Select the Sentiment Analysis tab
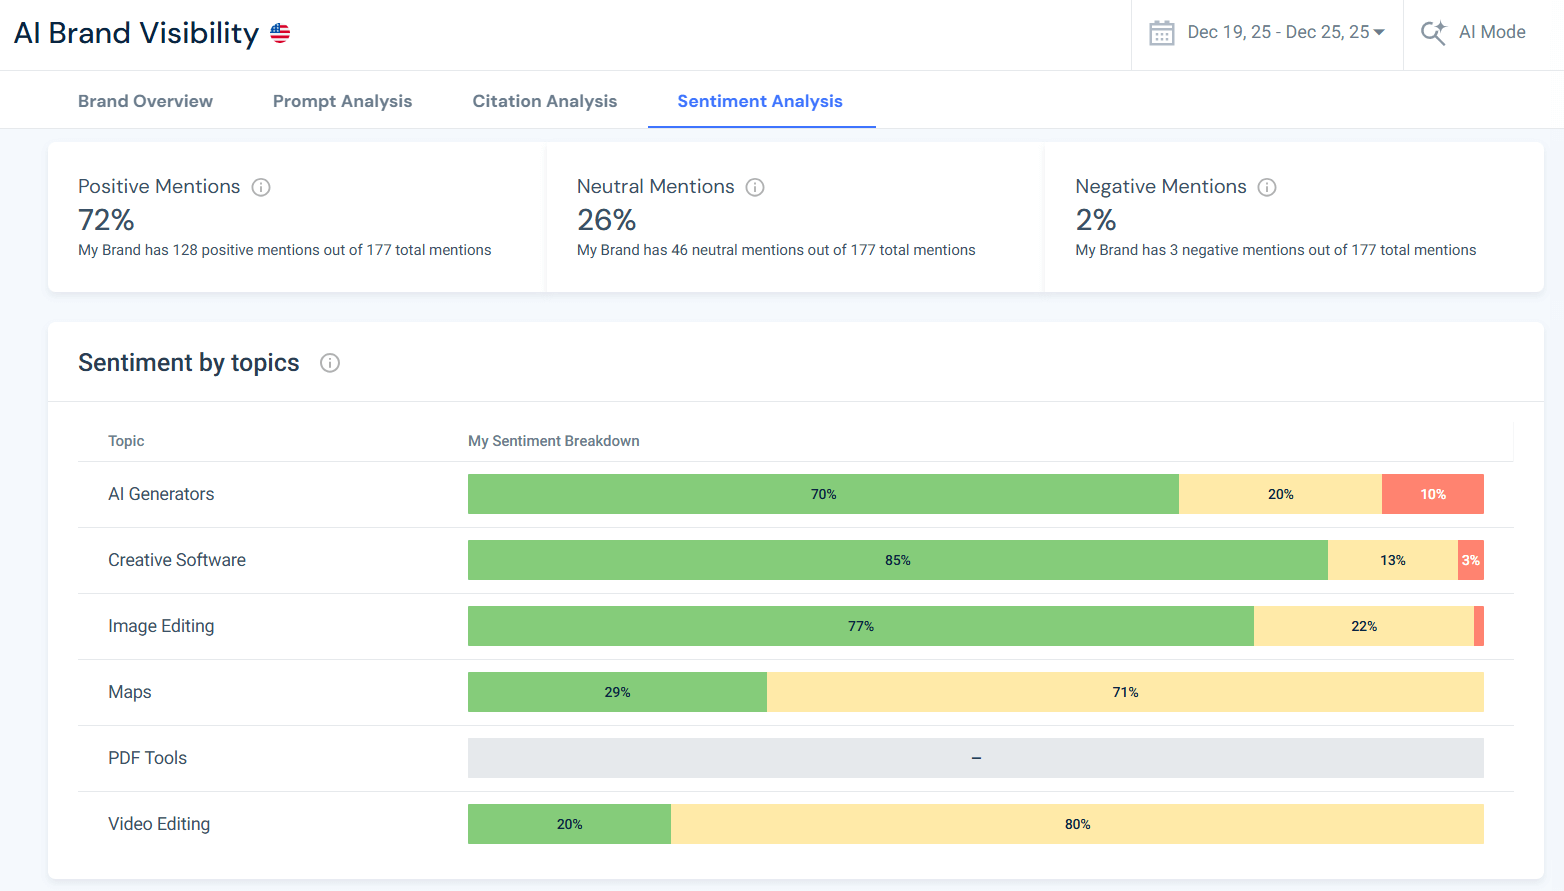The width and height of the screenshot is (1564, 891). 760,100
